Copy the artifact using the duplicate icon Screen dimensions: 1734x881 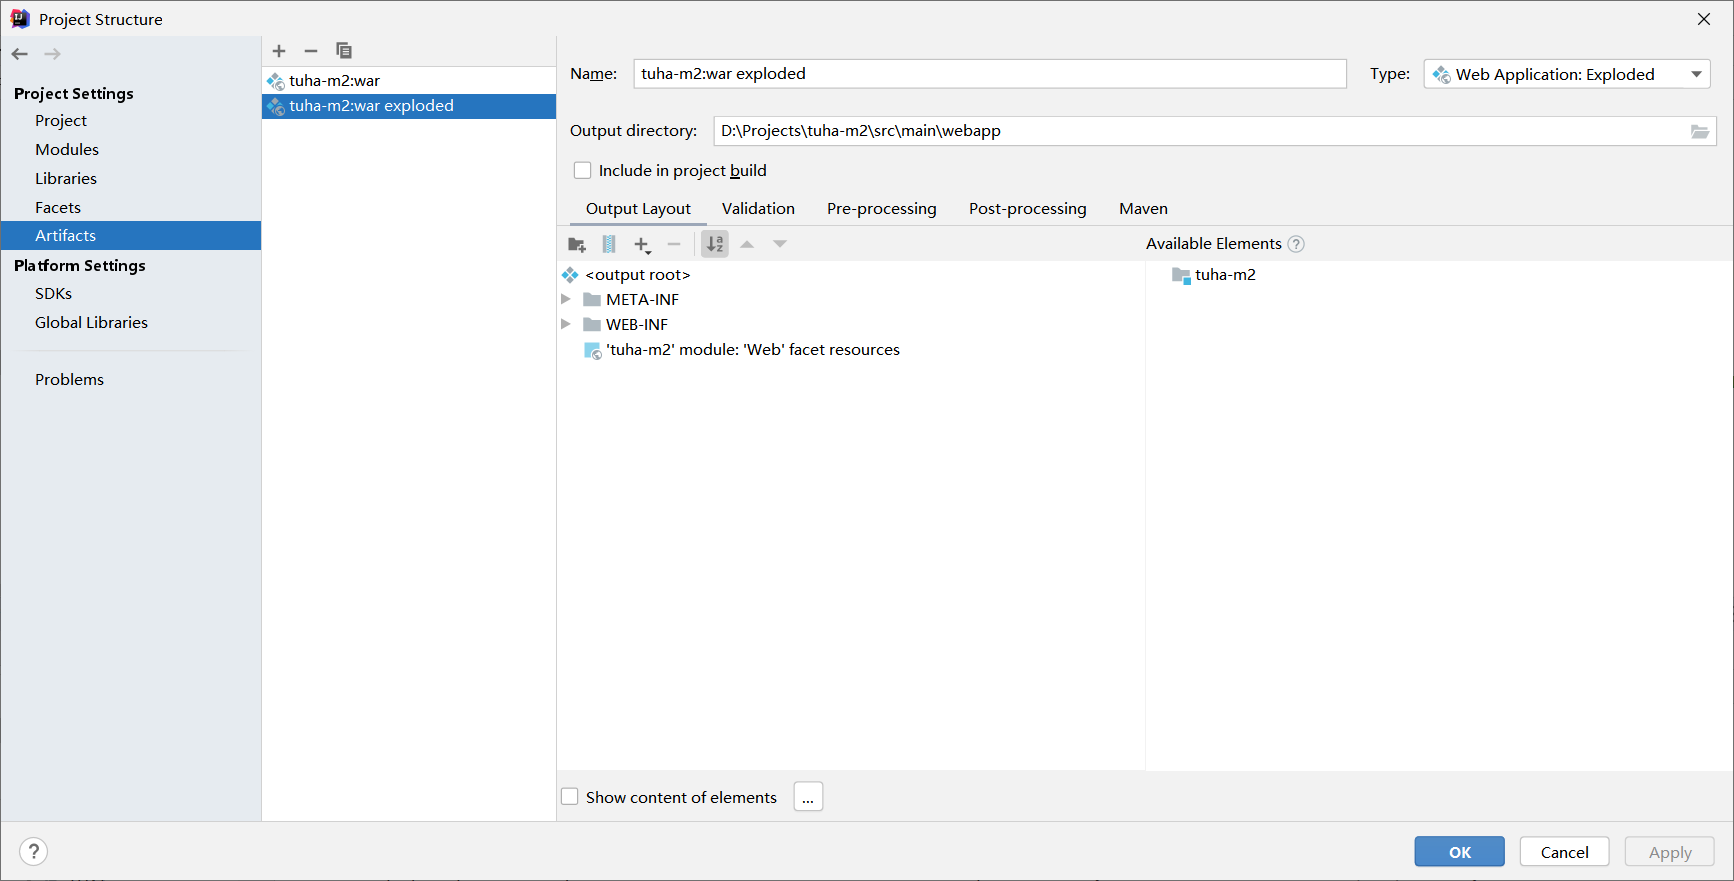point(344,51)
